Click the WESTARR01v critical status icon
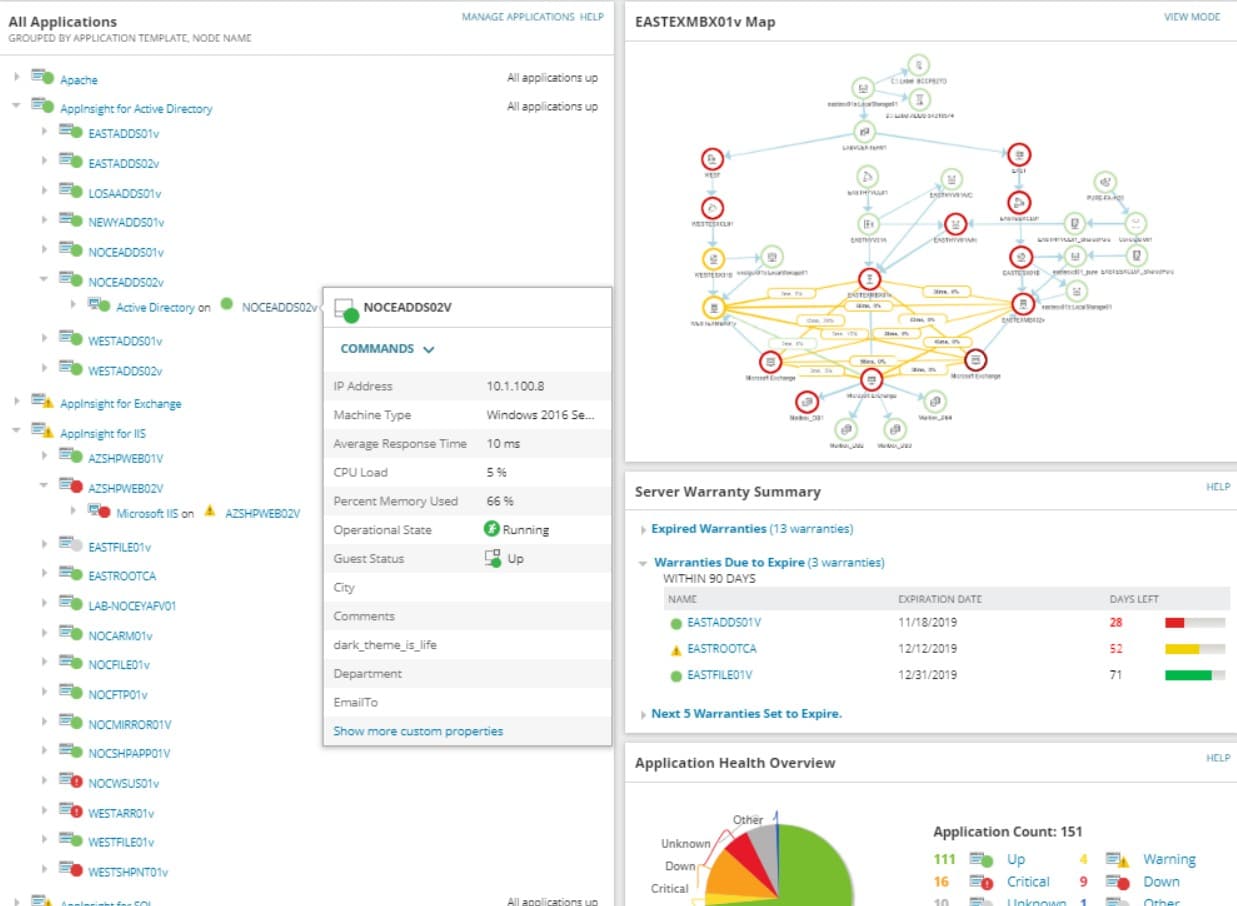 pos(70,811)
